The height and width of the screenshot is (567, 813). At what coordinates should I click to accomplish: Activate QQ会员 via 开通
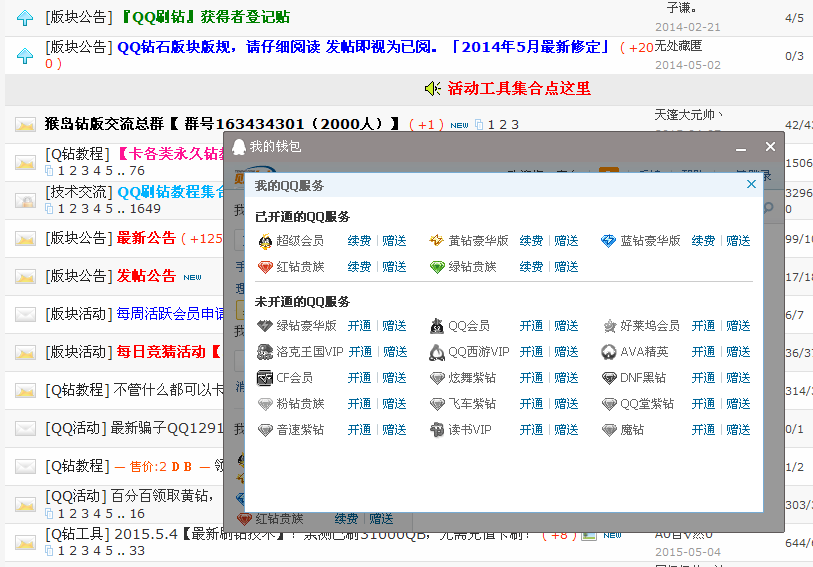(531, 326)
